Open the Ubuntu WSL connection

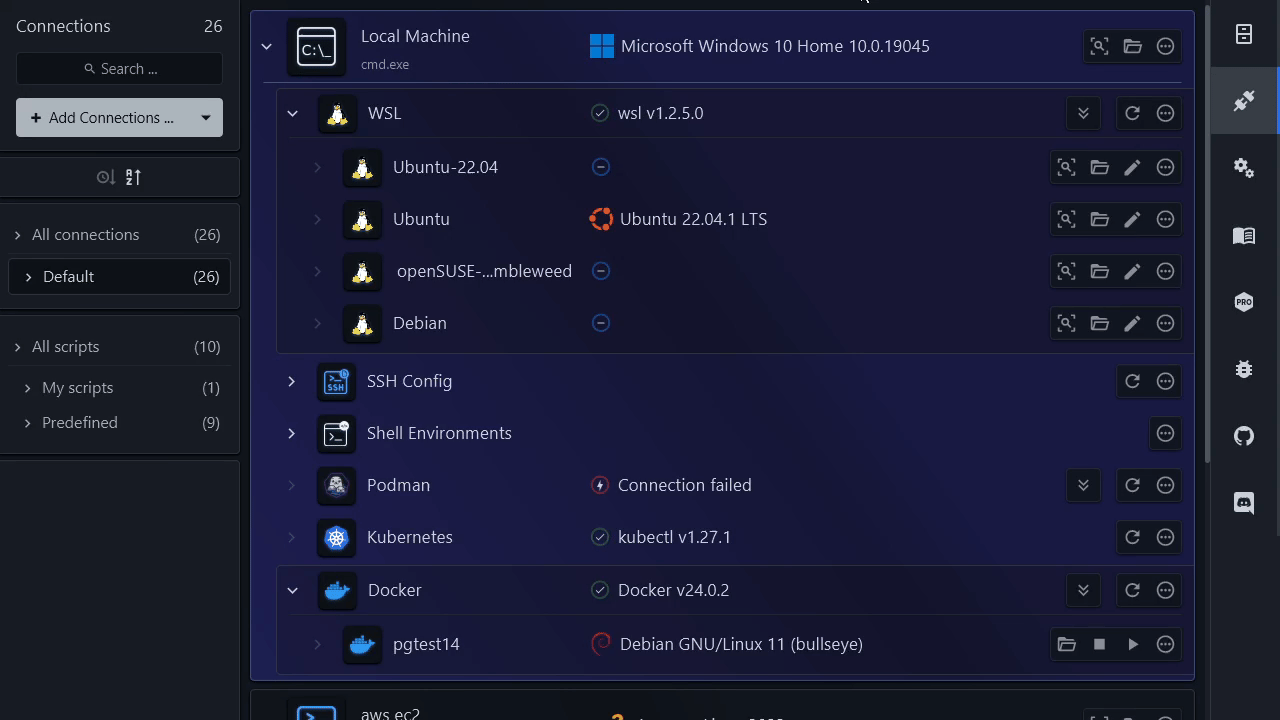pos(420,219)
